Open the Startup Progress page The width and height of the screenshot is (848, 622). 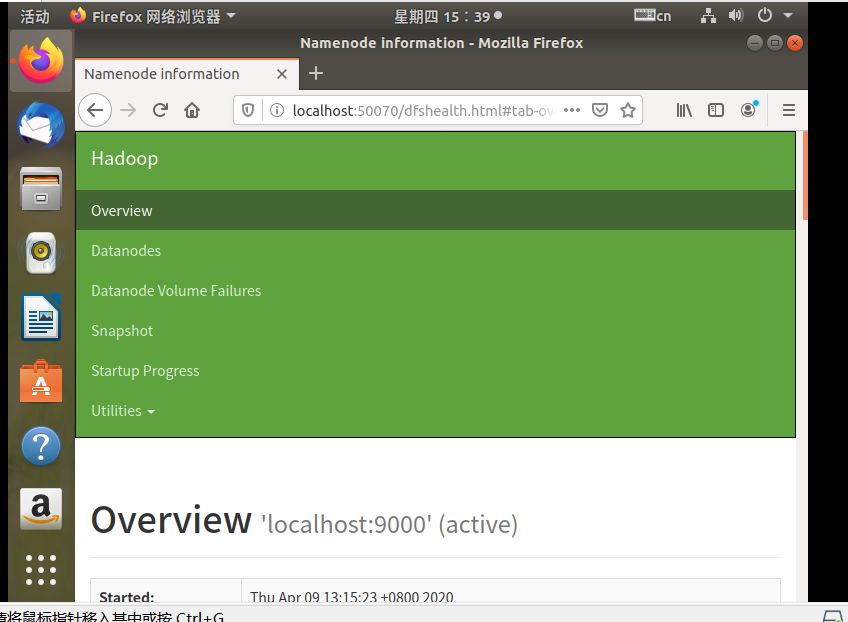tap(145, 370)
